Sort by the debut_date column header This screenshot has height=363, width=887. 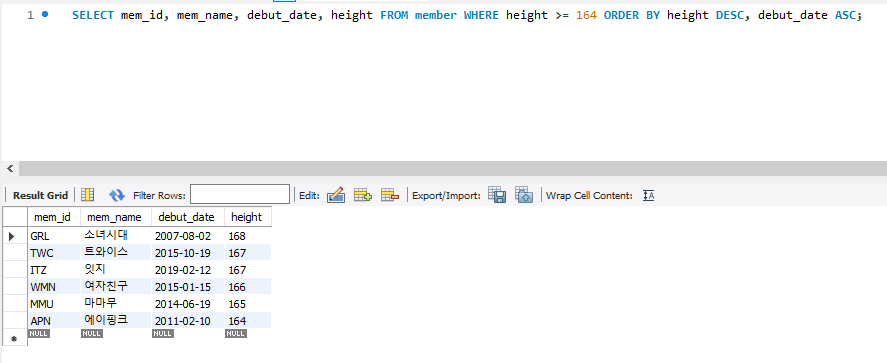point(187,217)
